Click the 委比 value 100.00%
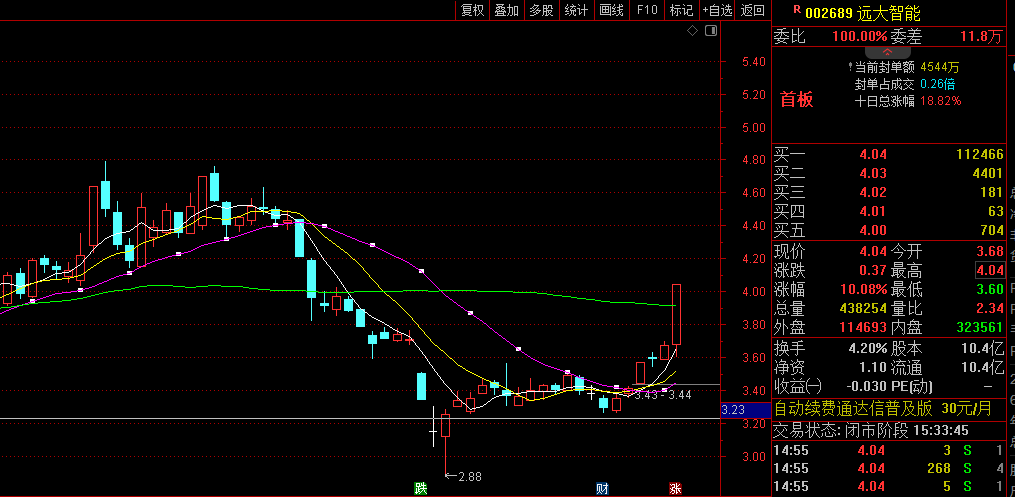1015x497 pixels. 859,36
